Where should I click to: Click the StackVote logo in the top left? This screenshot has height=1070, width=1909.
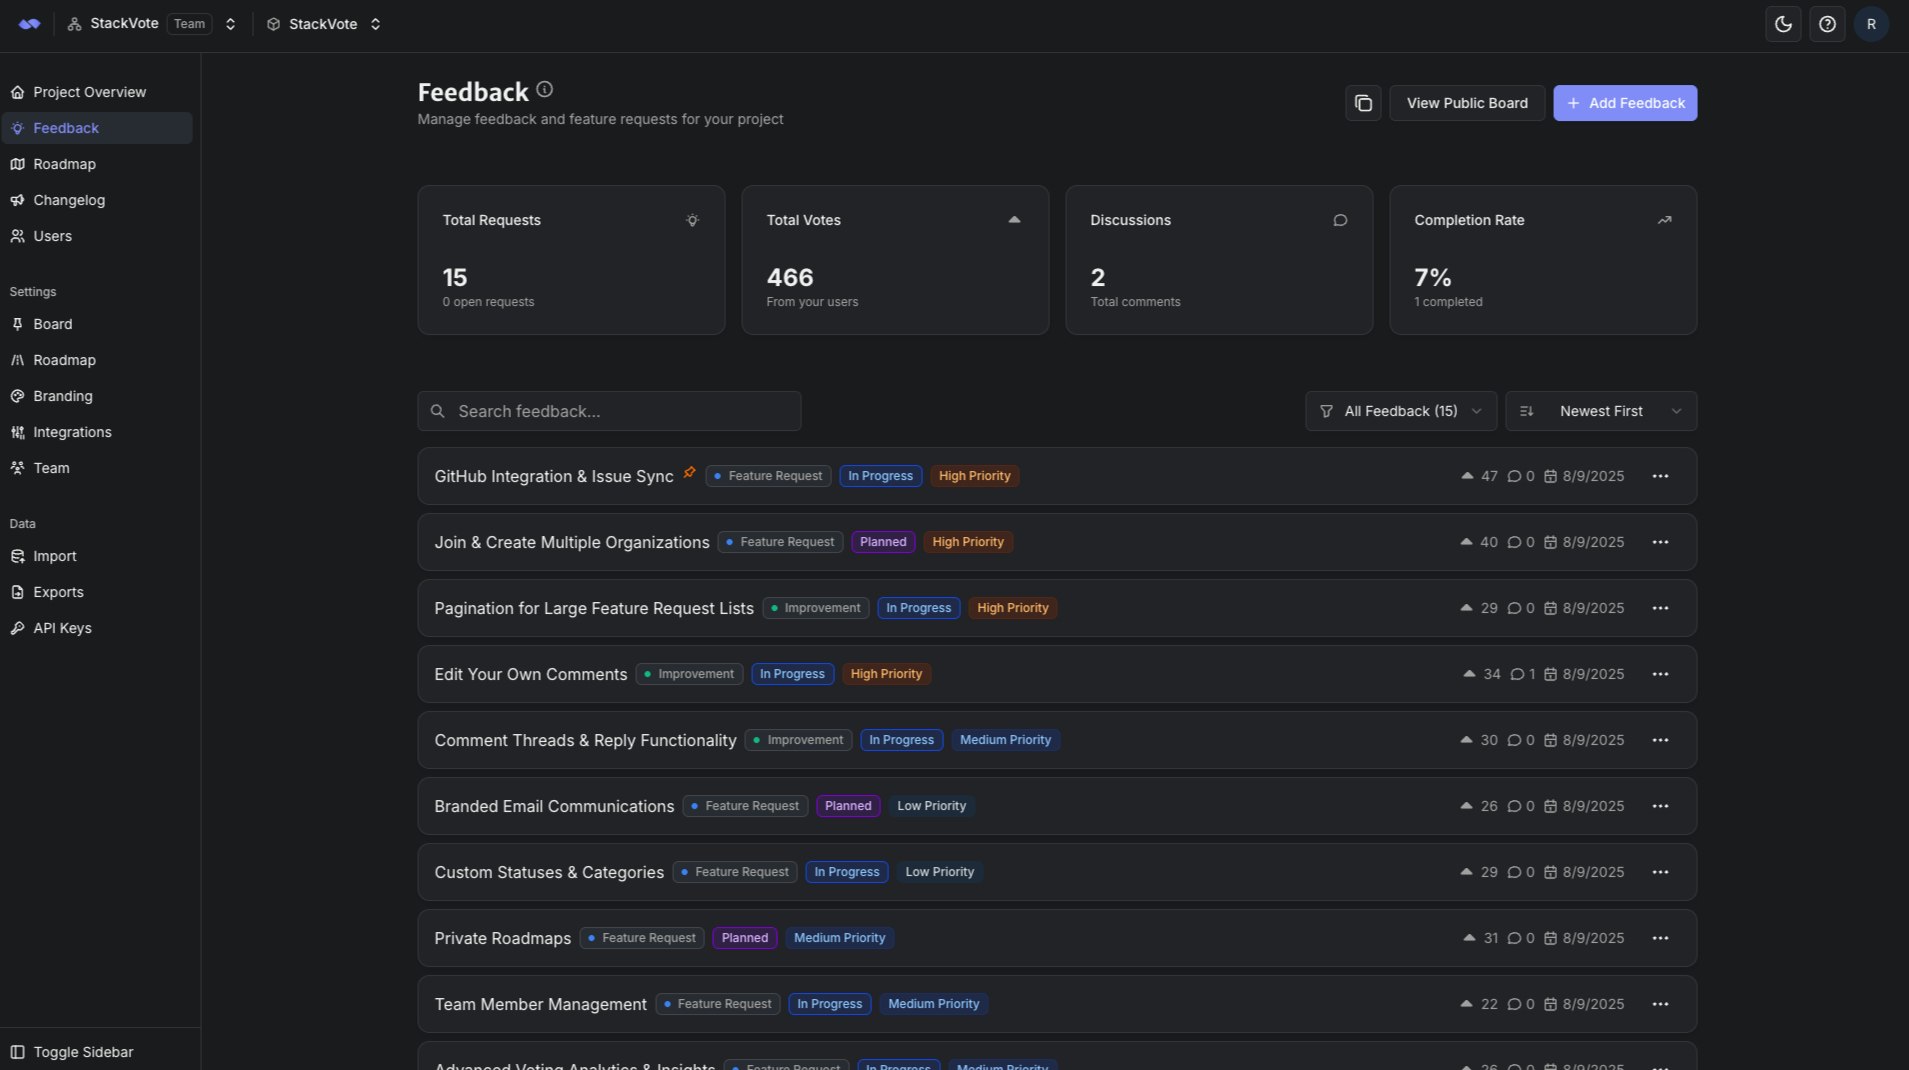pyautogui.click(x=28, y=23)
